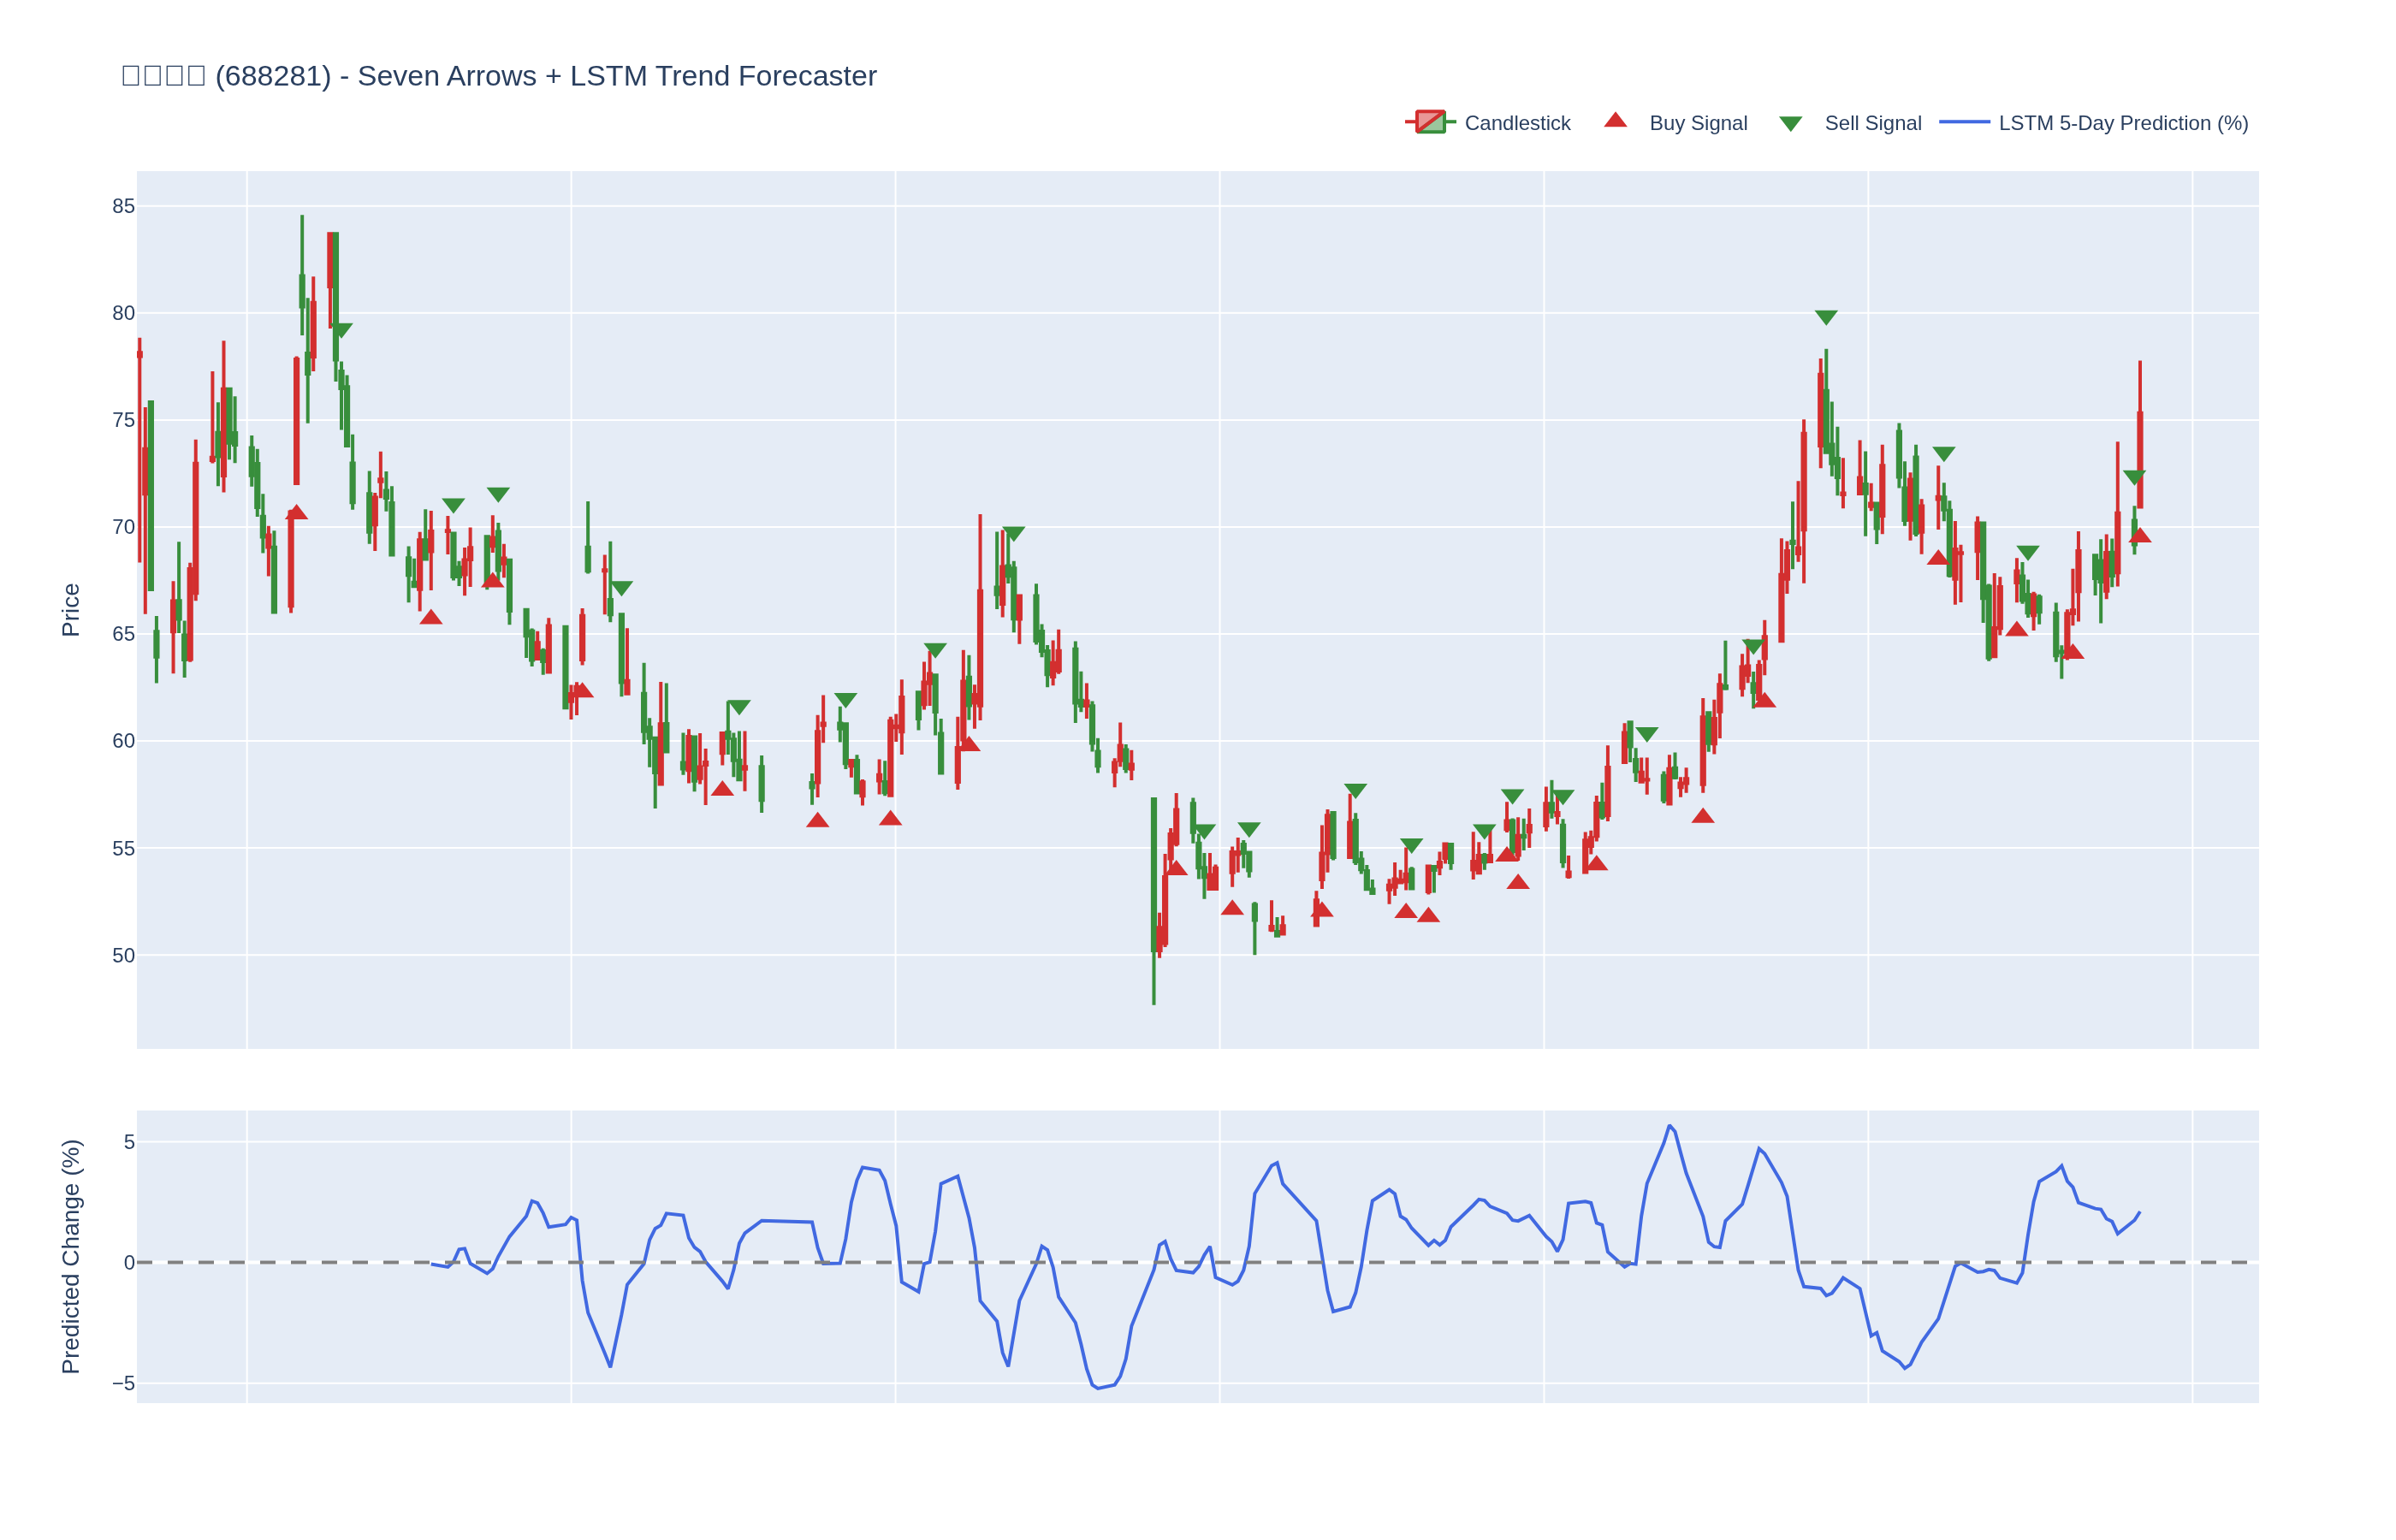Click the 85 tick label on price axis
2396x1540 pixels.
(123, 206)
